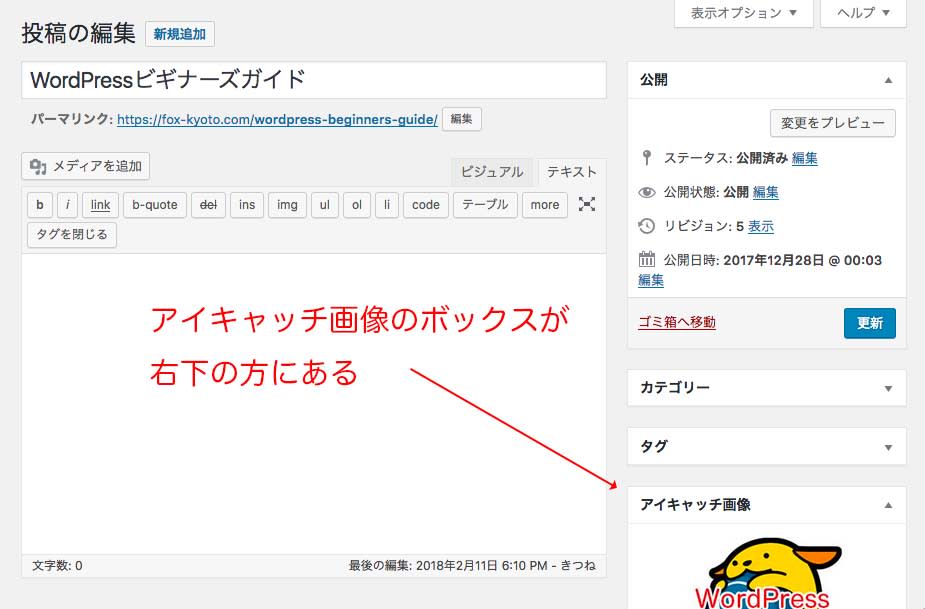
Task: Show revisions via 表示 link
Action: coord(760,227)
